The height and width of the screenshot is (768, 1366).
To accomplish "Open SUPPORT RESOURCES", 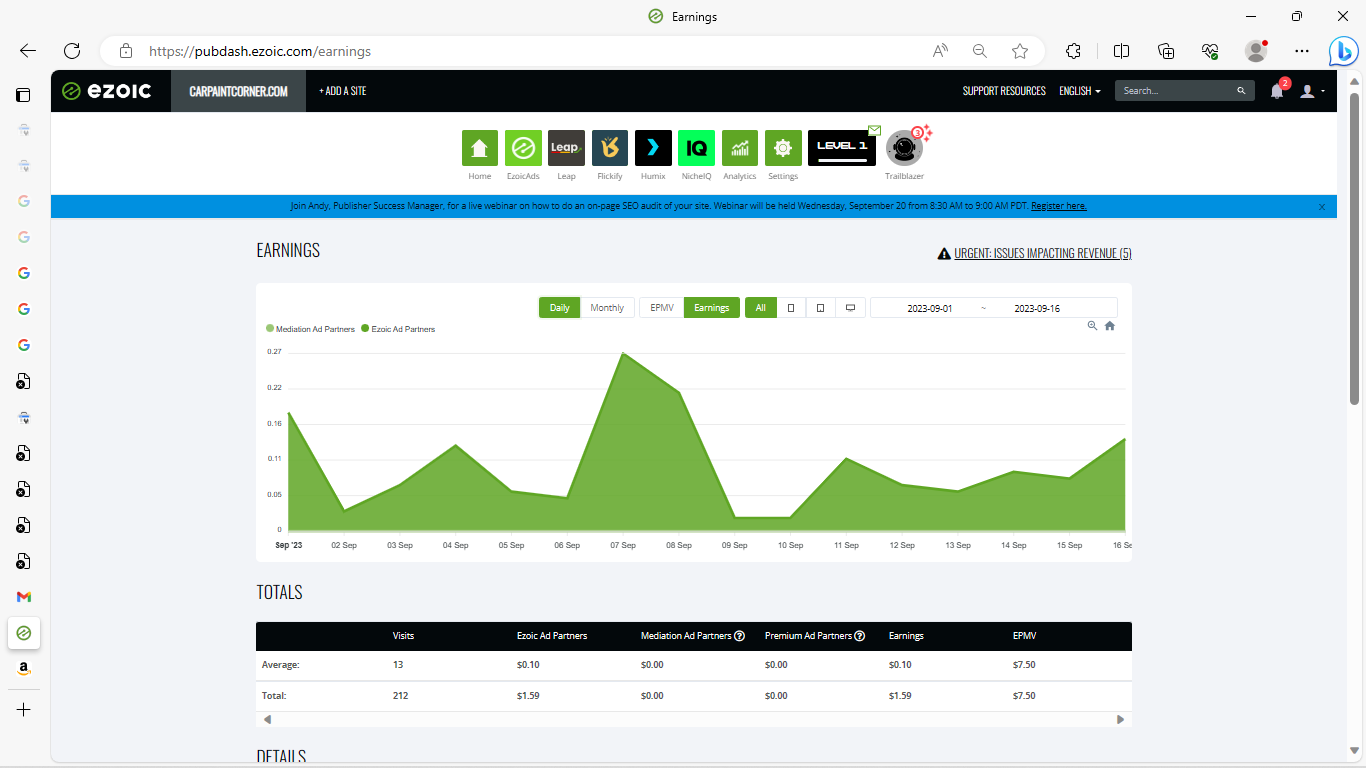I will (1004, 91).
